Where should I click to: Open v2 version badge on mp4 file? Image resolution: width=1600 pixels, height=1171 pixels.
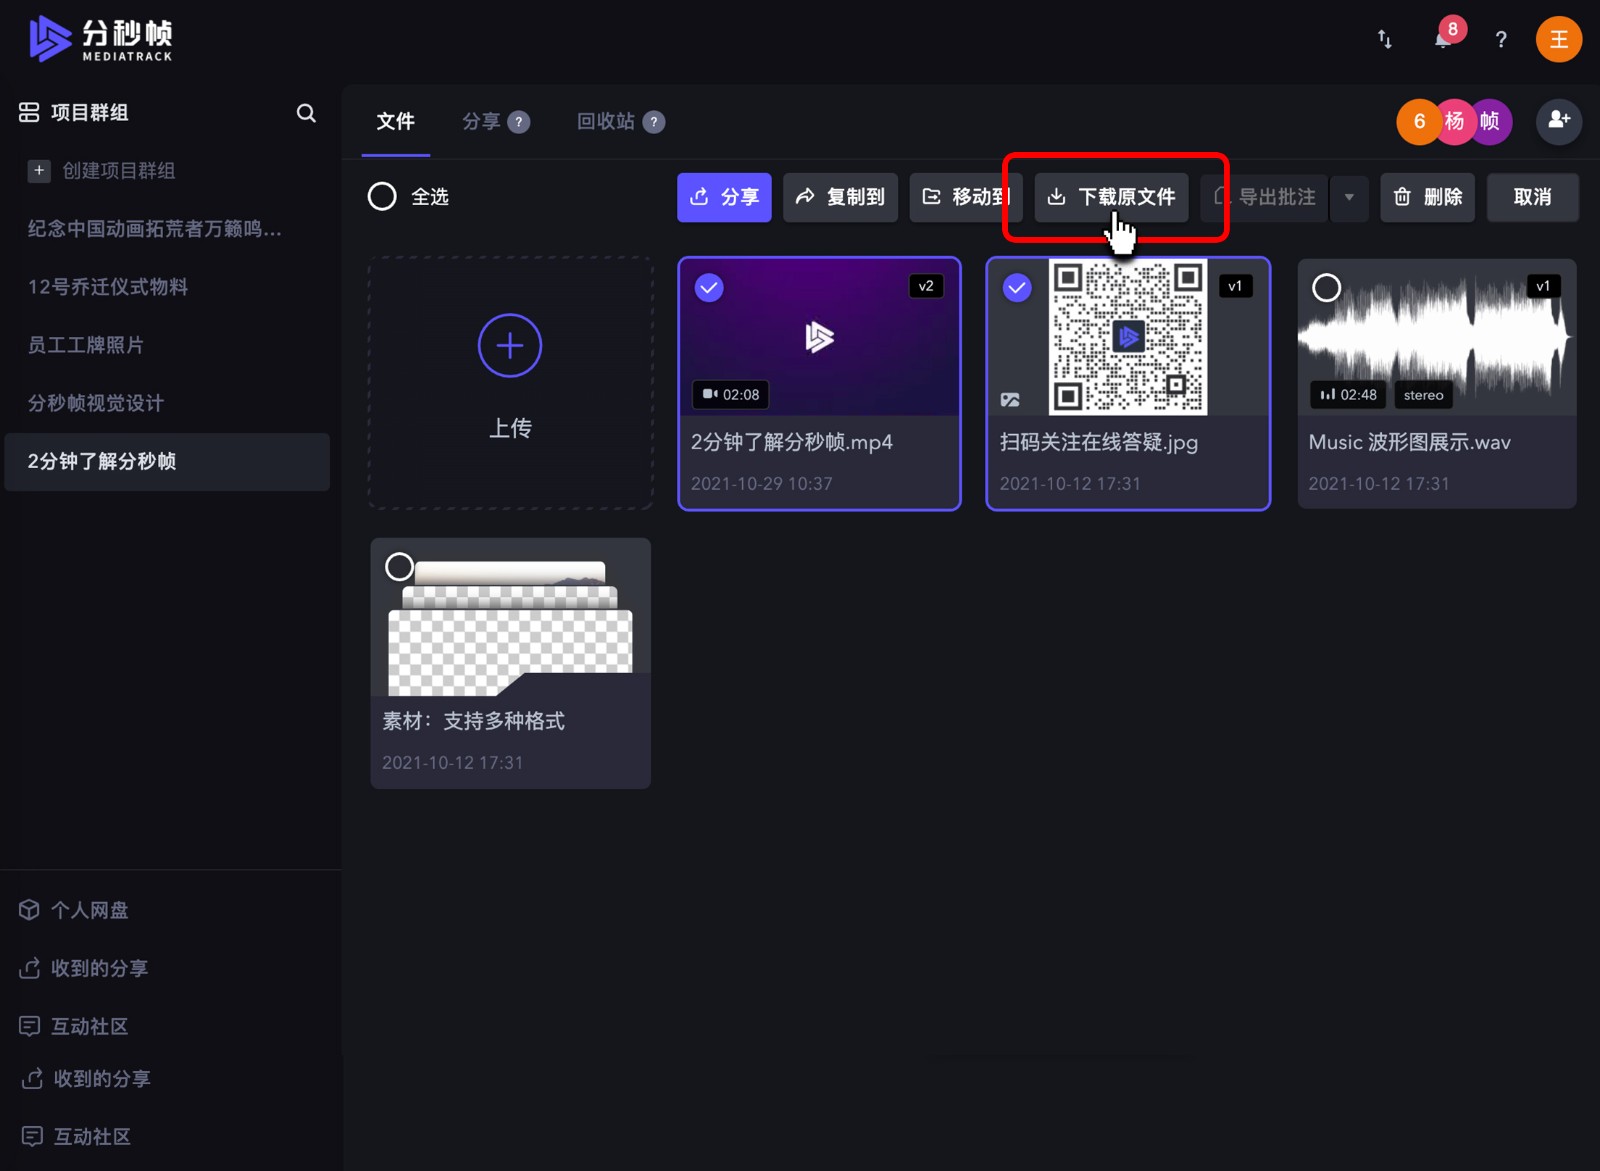pyautogui.click(x=926, y=286)
